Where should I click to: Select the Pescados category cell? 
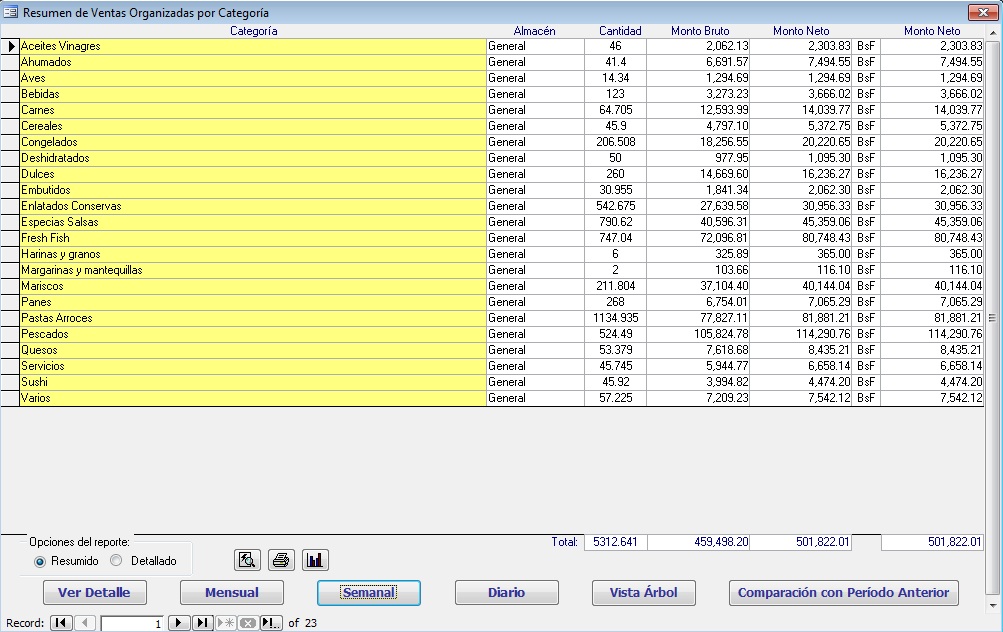(253, 334)
